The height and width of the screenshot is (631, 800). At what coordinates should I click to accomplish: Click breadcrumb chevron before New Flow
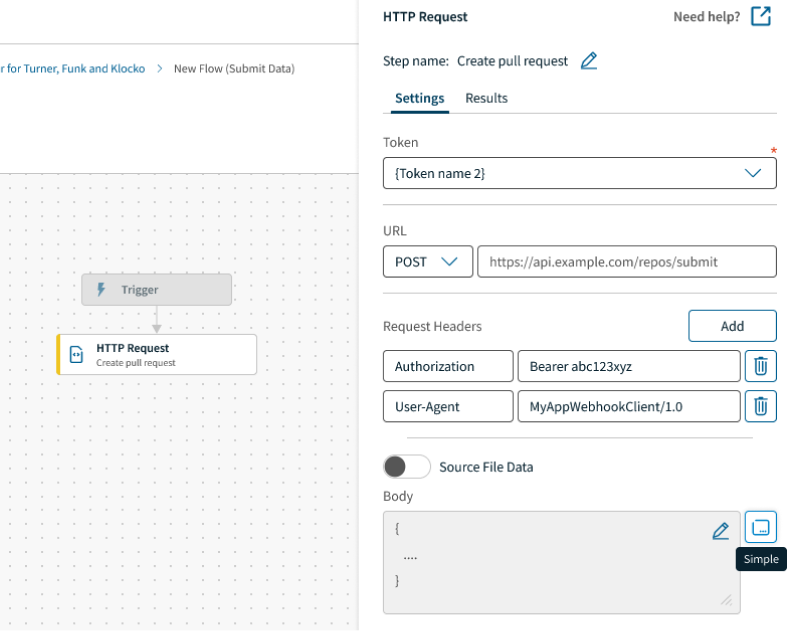160,68
